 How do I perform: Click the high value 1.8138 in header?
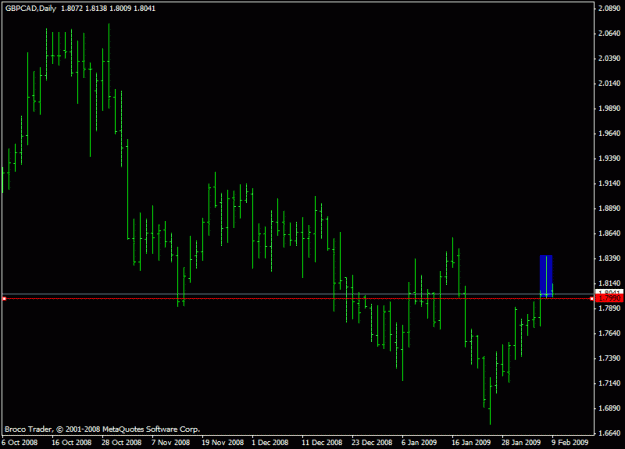tap(96, 8)
